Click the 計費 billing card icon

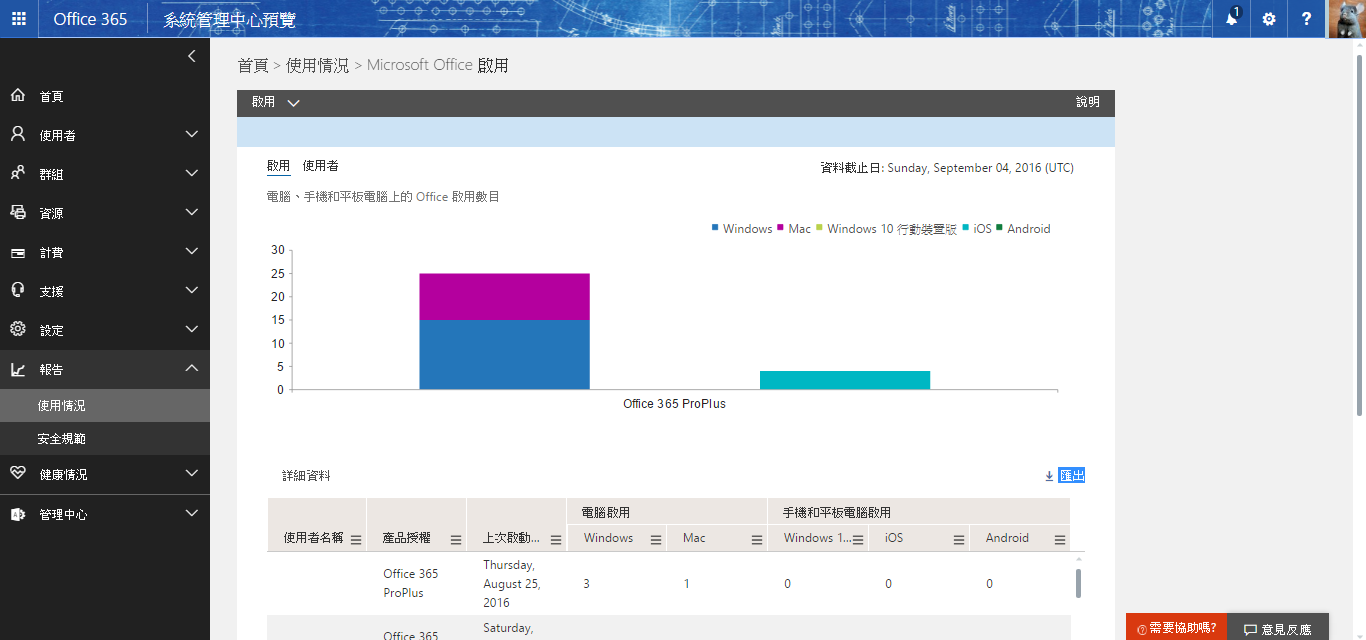tap(18, 253)
